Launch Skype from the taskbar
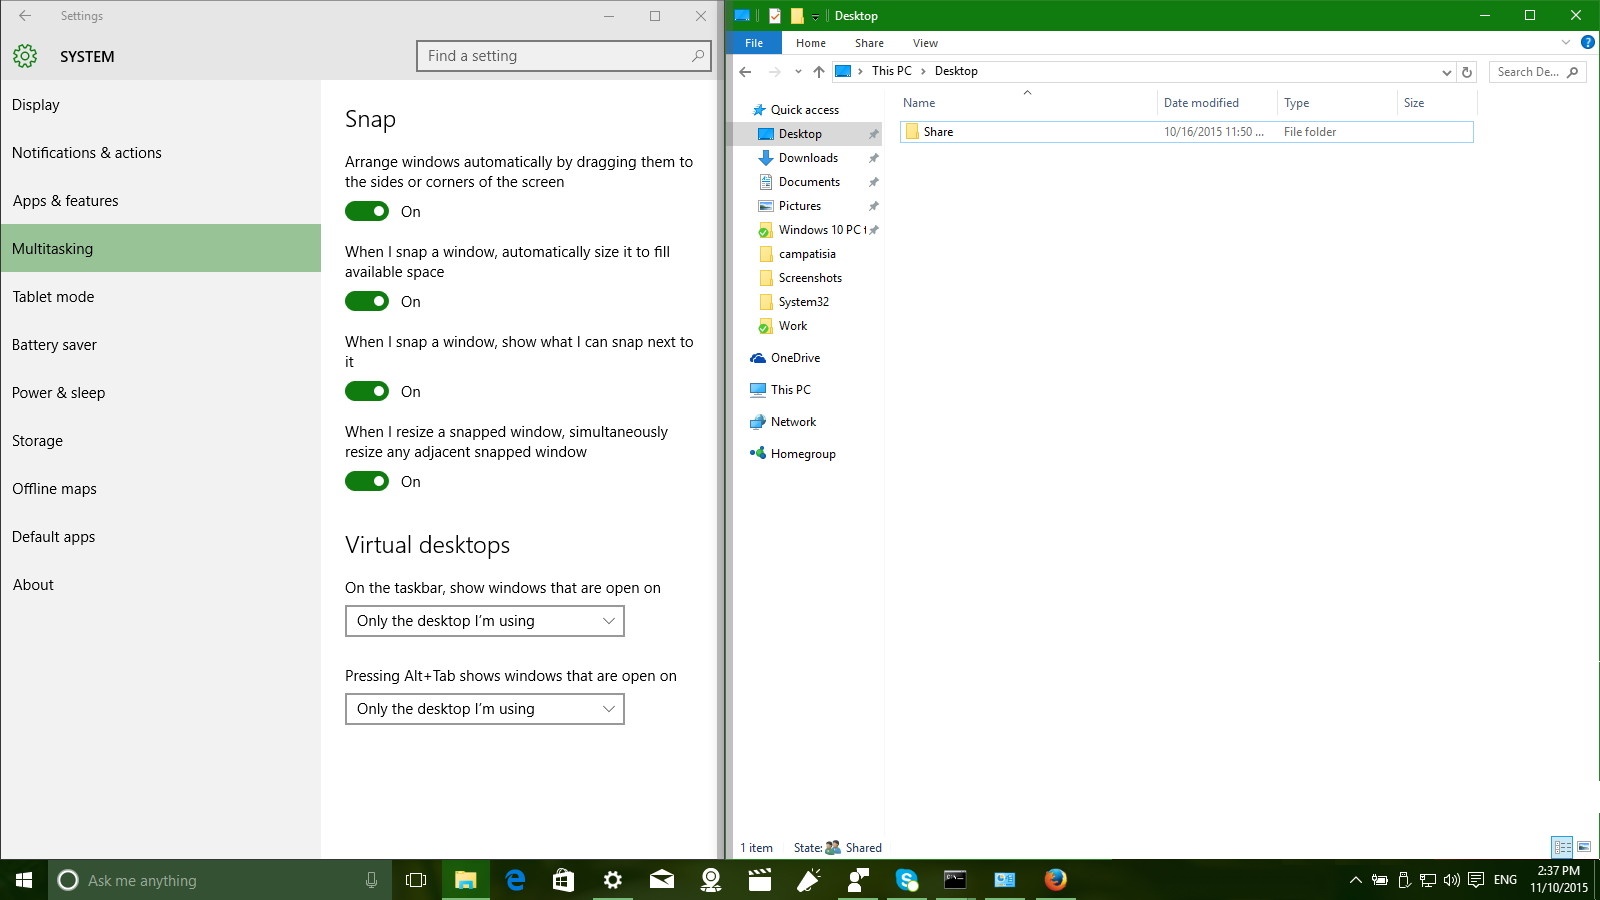Screen dimensions: 1600x900 pos(907,880)
